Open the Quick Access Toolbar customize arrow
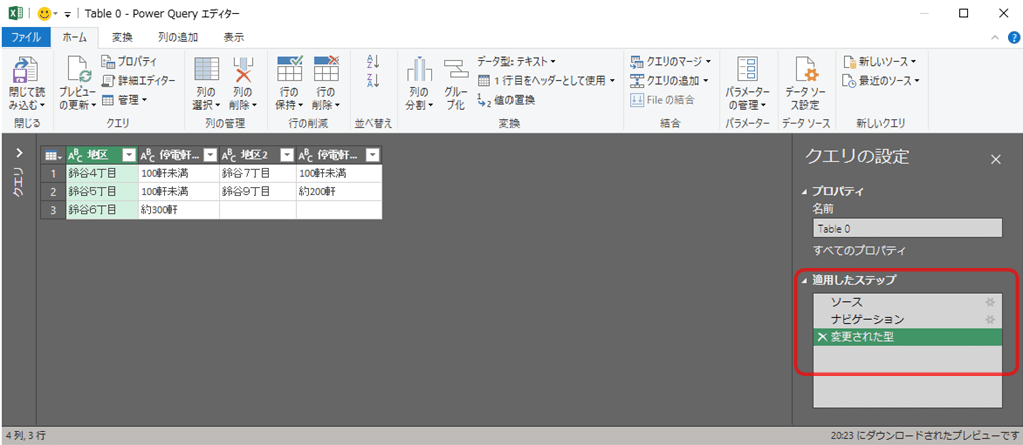 click(x=67, y=14)
